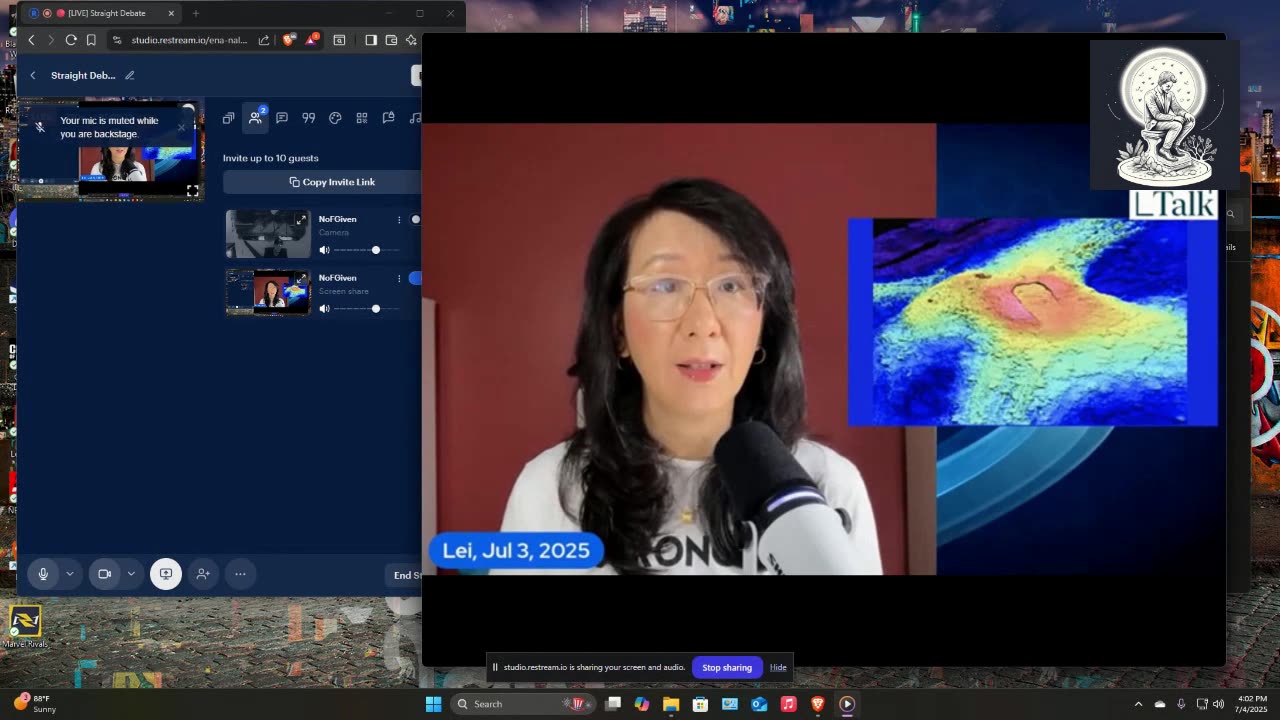Open Outlook from taskbar

(759, 704)
